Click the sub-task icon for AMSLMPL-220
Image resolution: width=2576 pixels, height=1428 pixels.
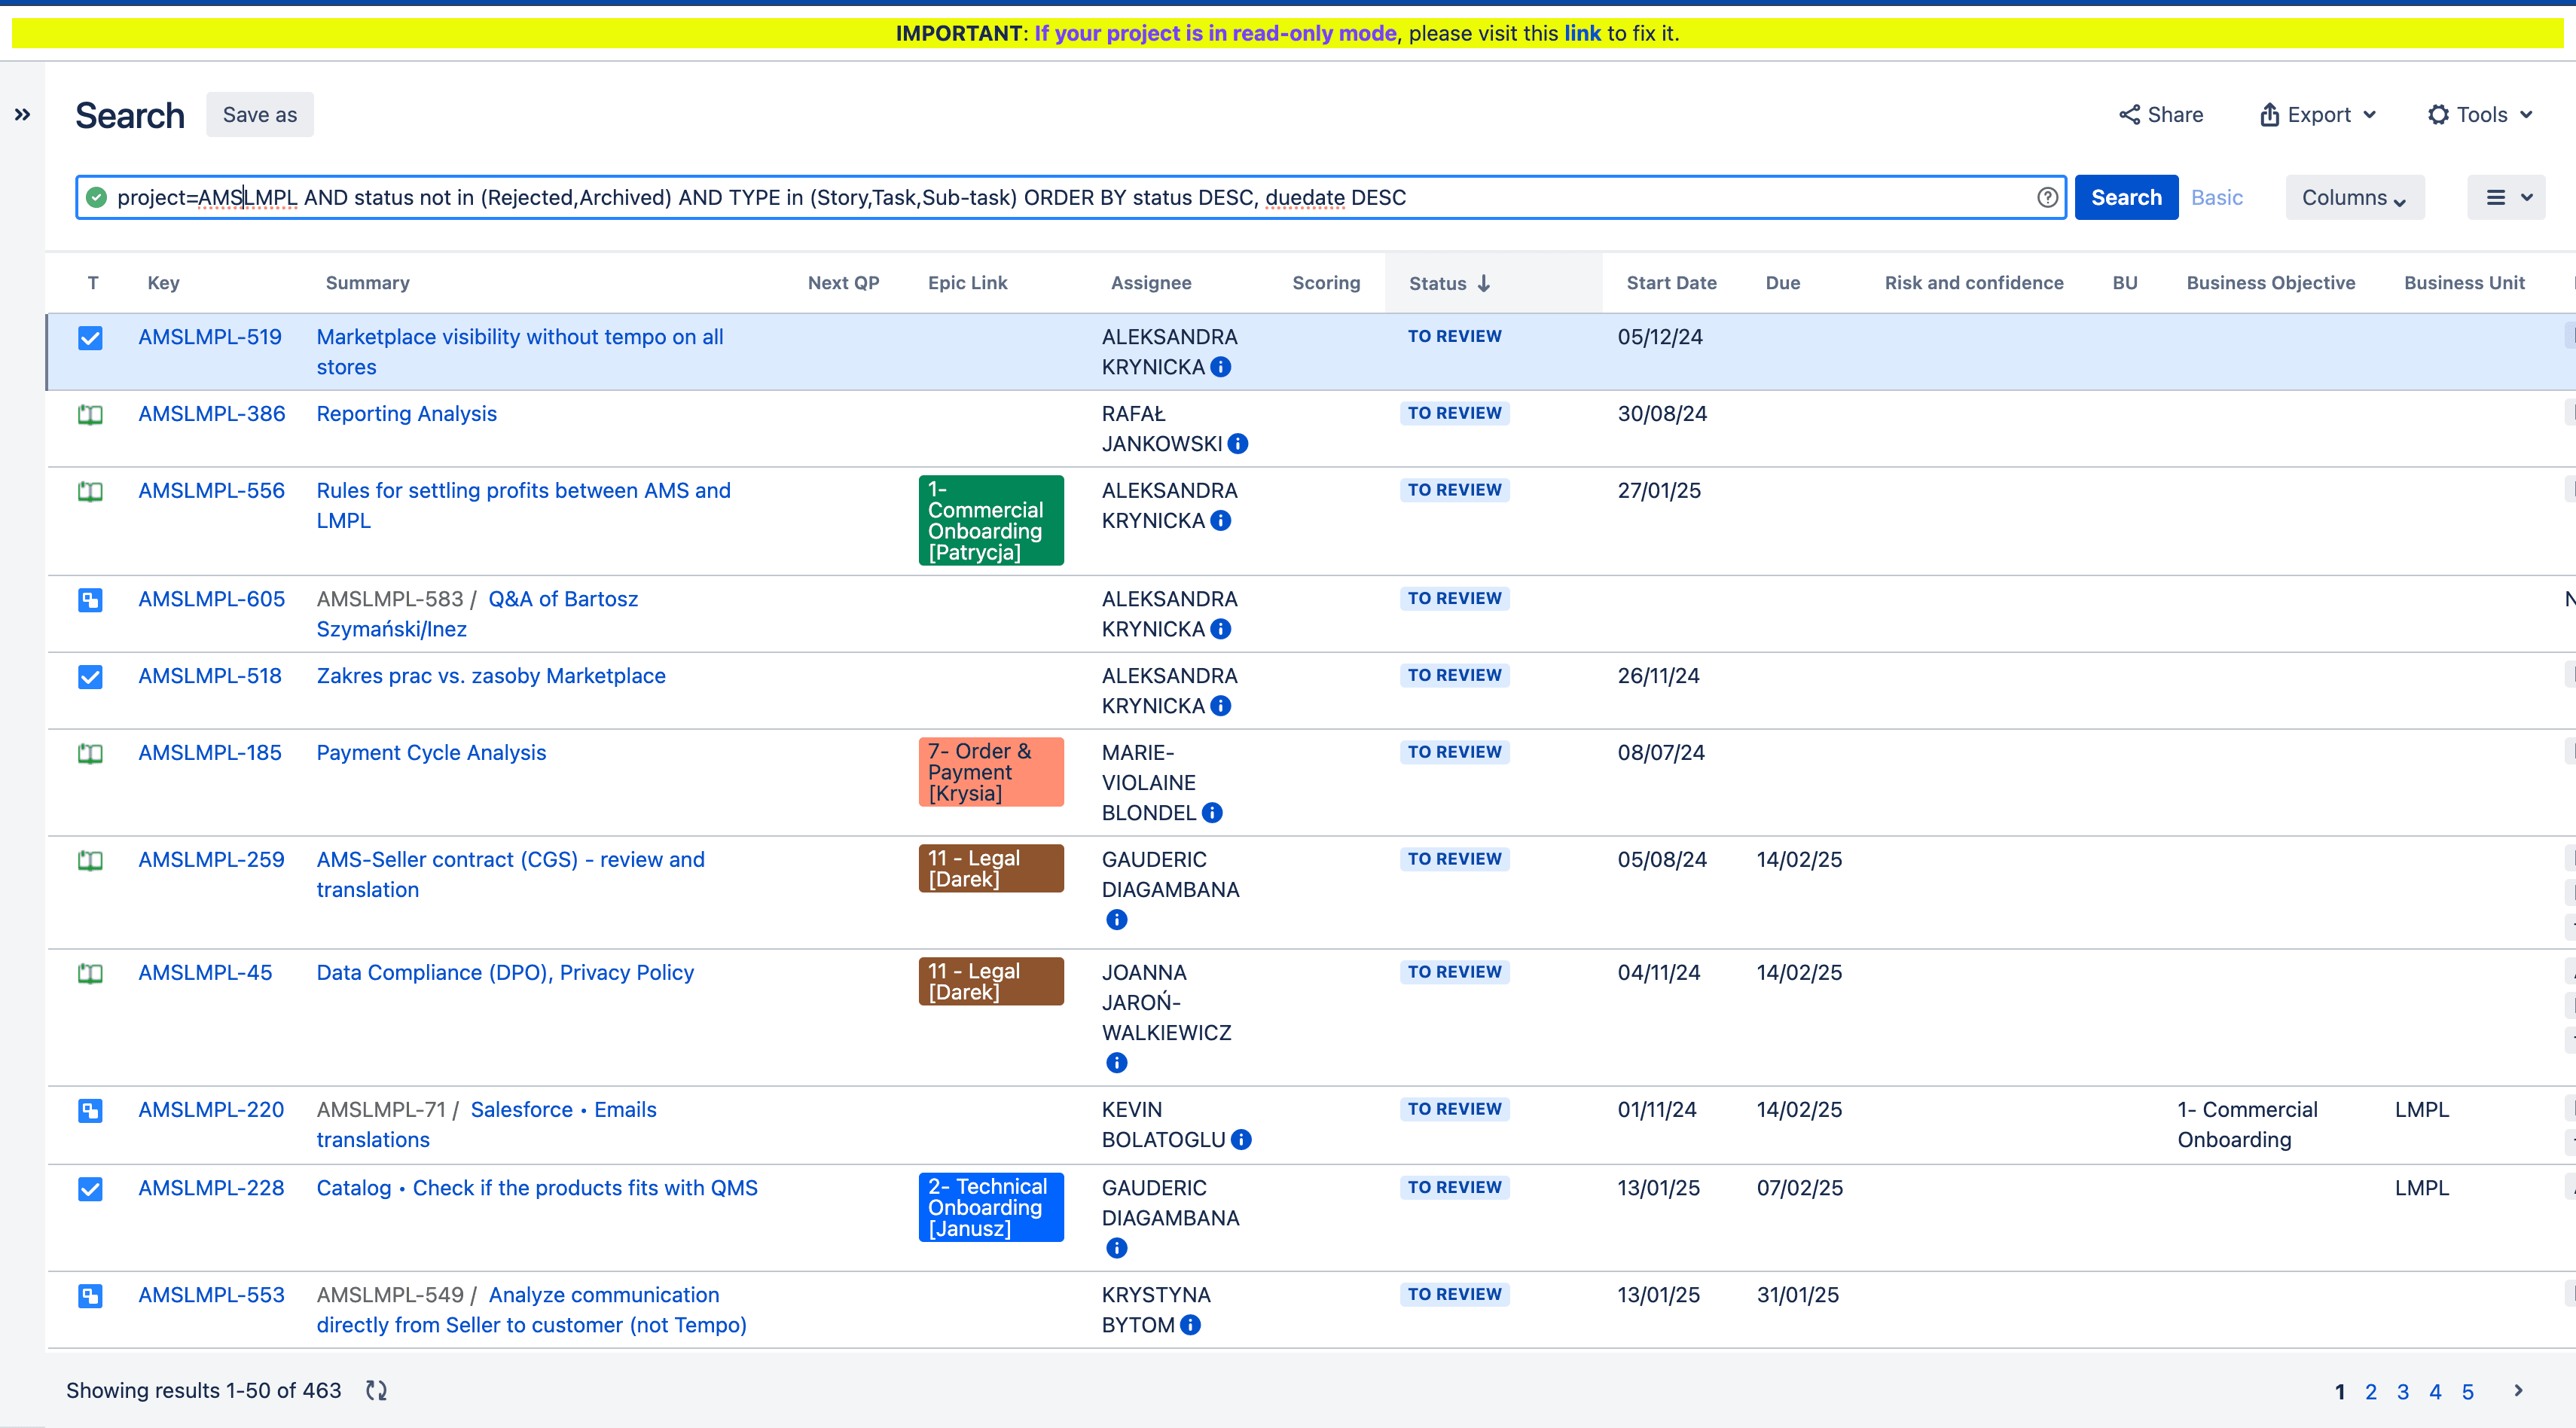pos(90,1110)
